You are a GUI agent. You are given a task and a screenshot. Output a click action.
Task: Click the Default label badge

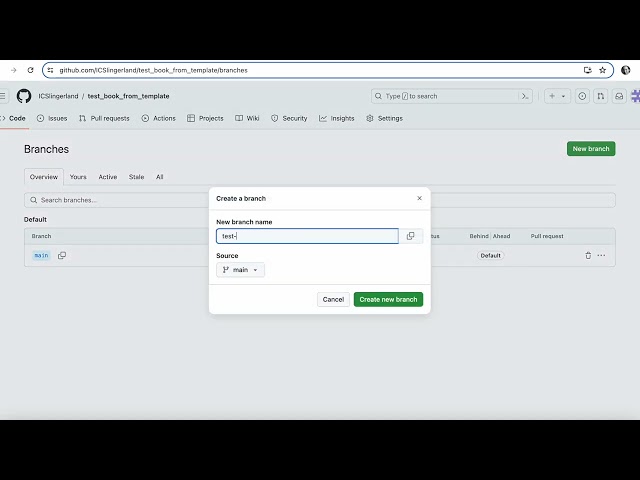[x=490, y=256]
